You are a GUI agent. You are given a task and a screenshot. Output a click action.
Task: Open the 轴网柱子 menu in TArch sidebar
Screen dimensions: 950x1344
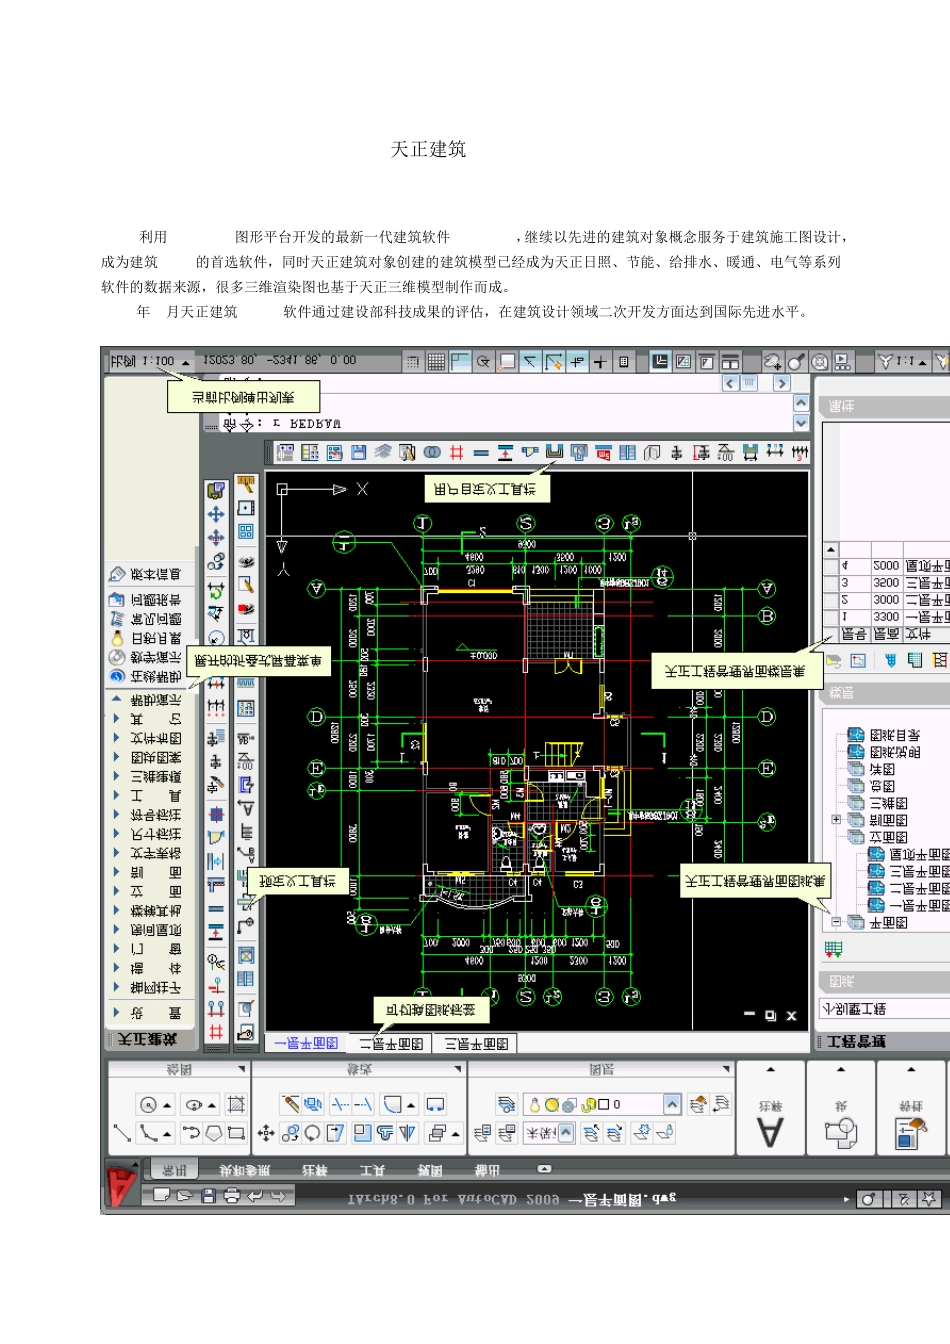156,987
